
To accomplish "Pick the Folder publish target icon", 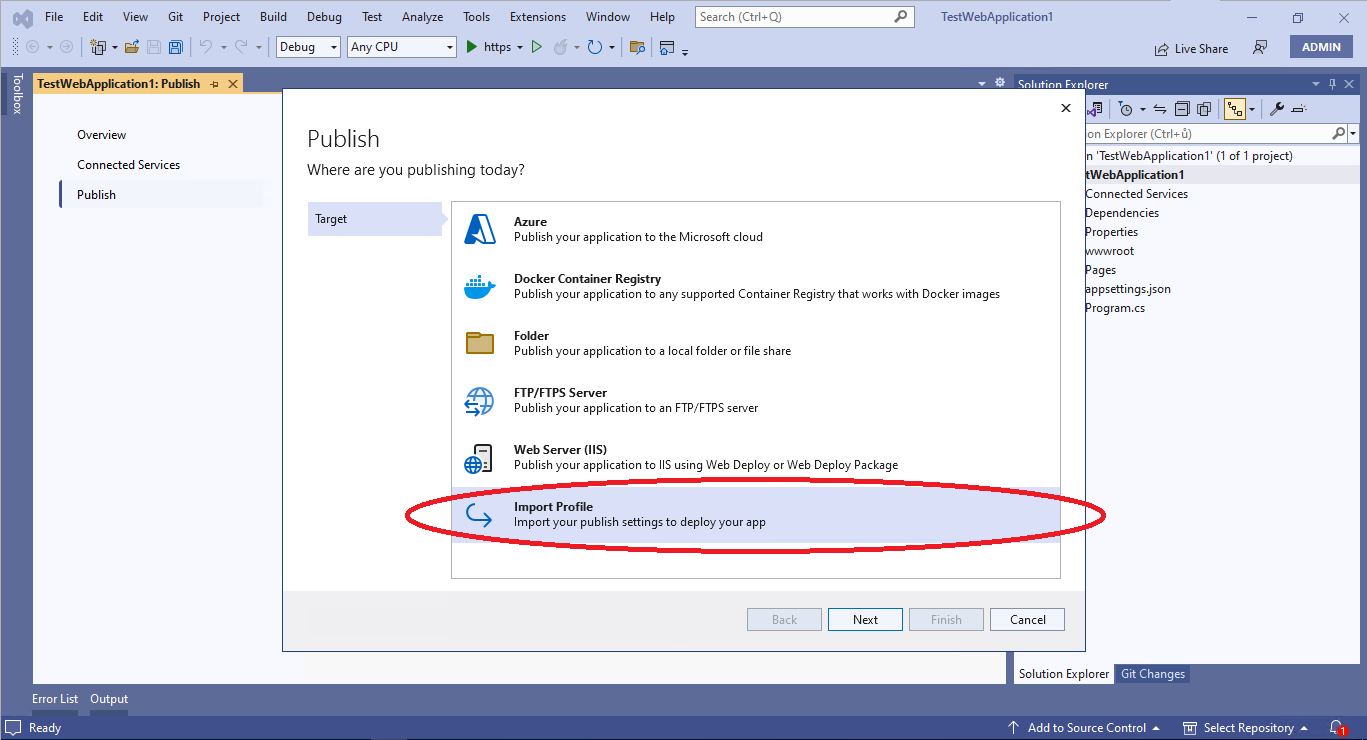I will click(x=480, y=343).
